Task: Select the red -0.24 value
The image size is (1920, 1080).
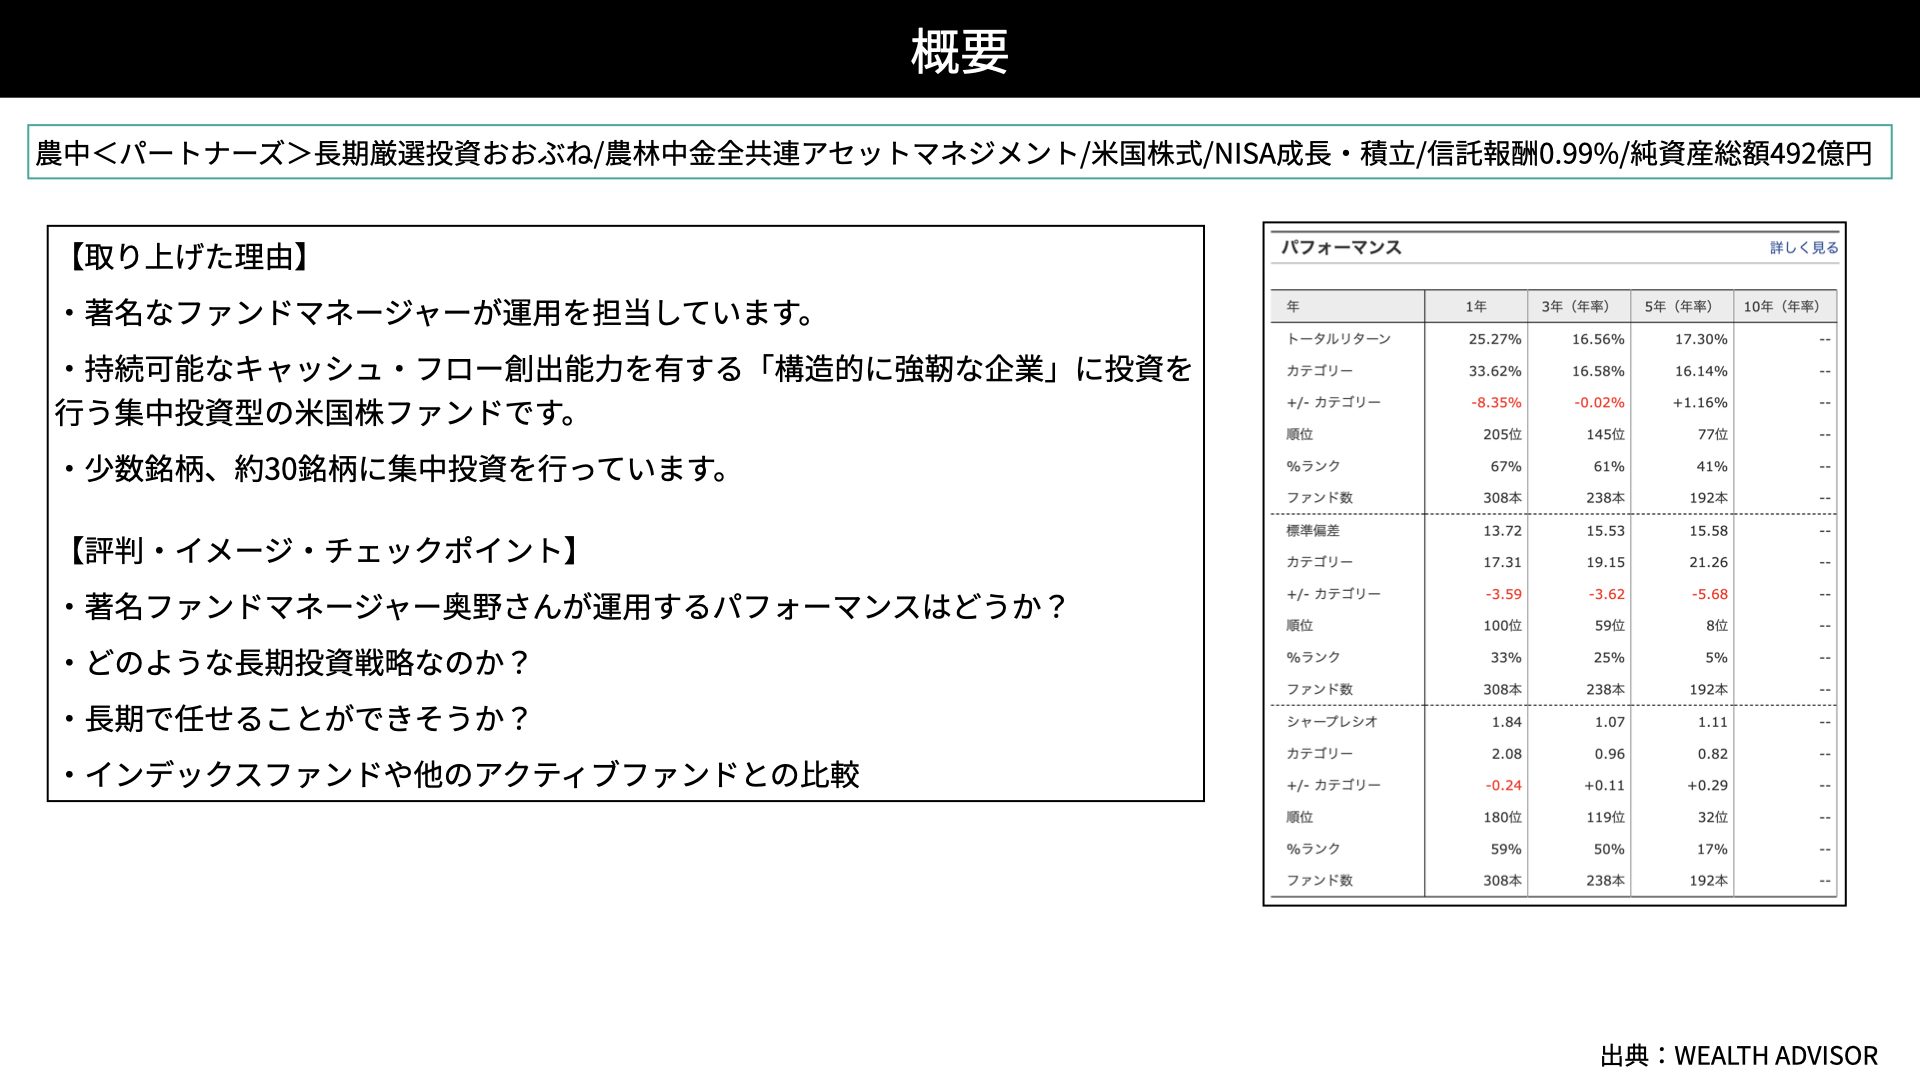Action: pos(1503,786)
